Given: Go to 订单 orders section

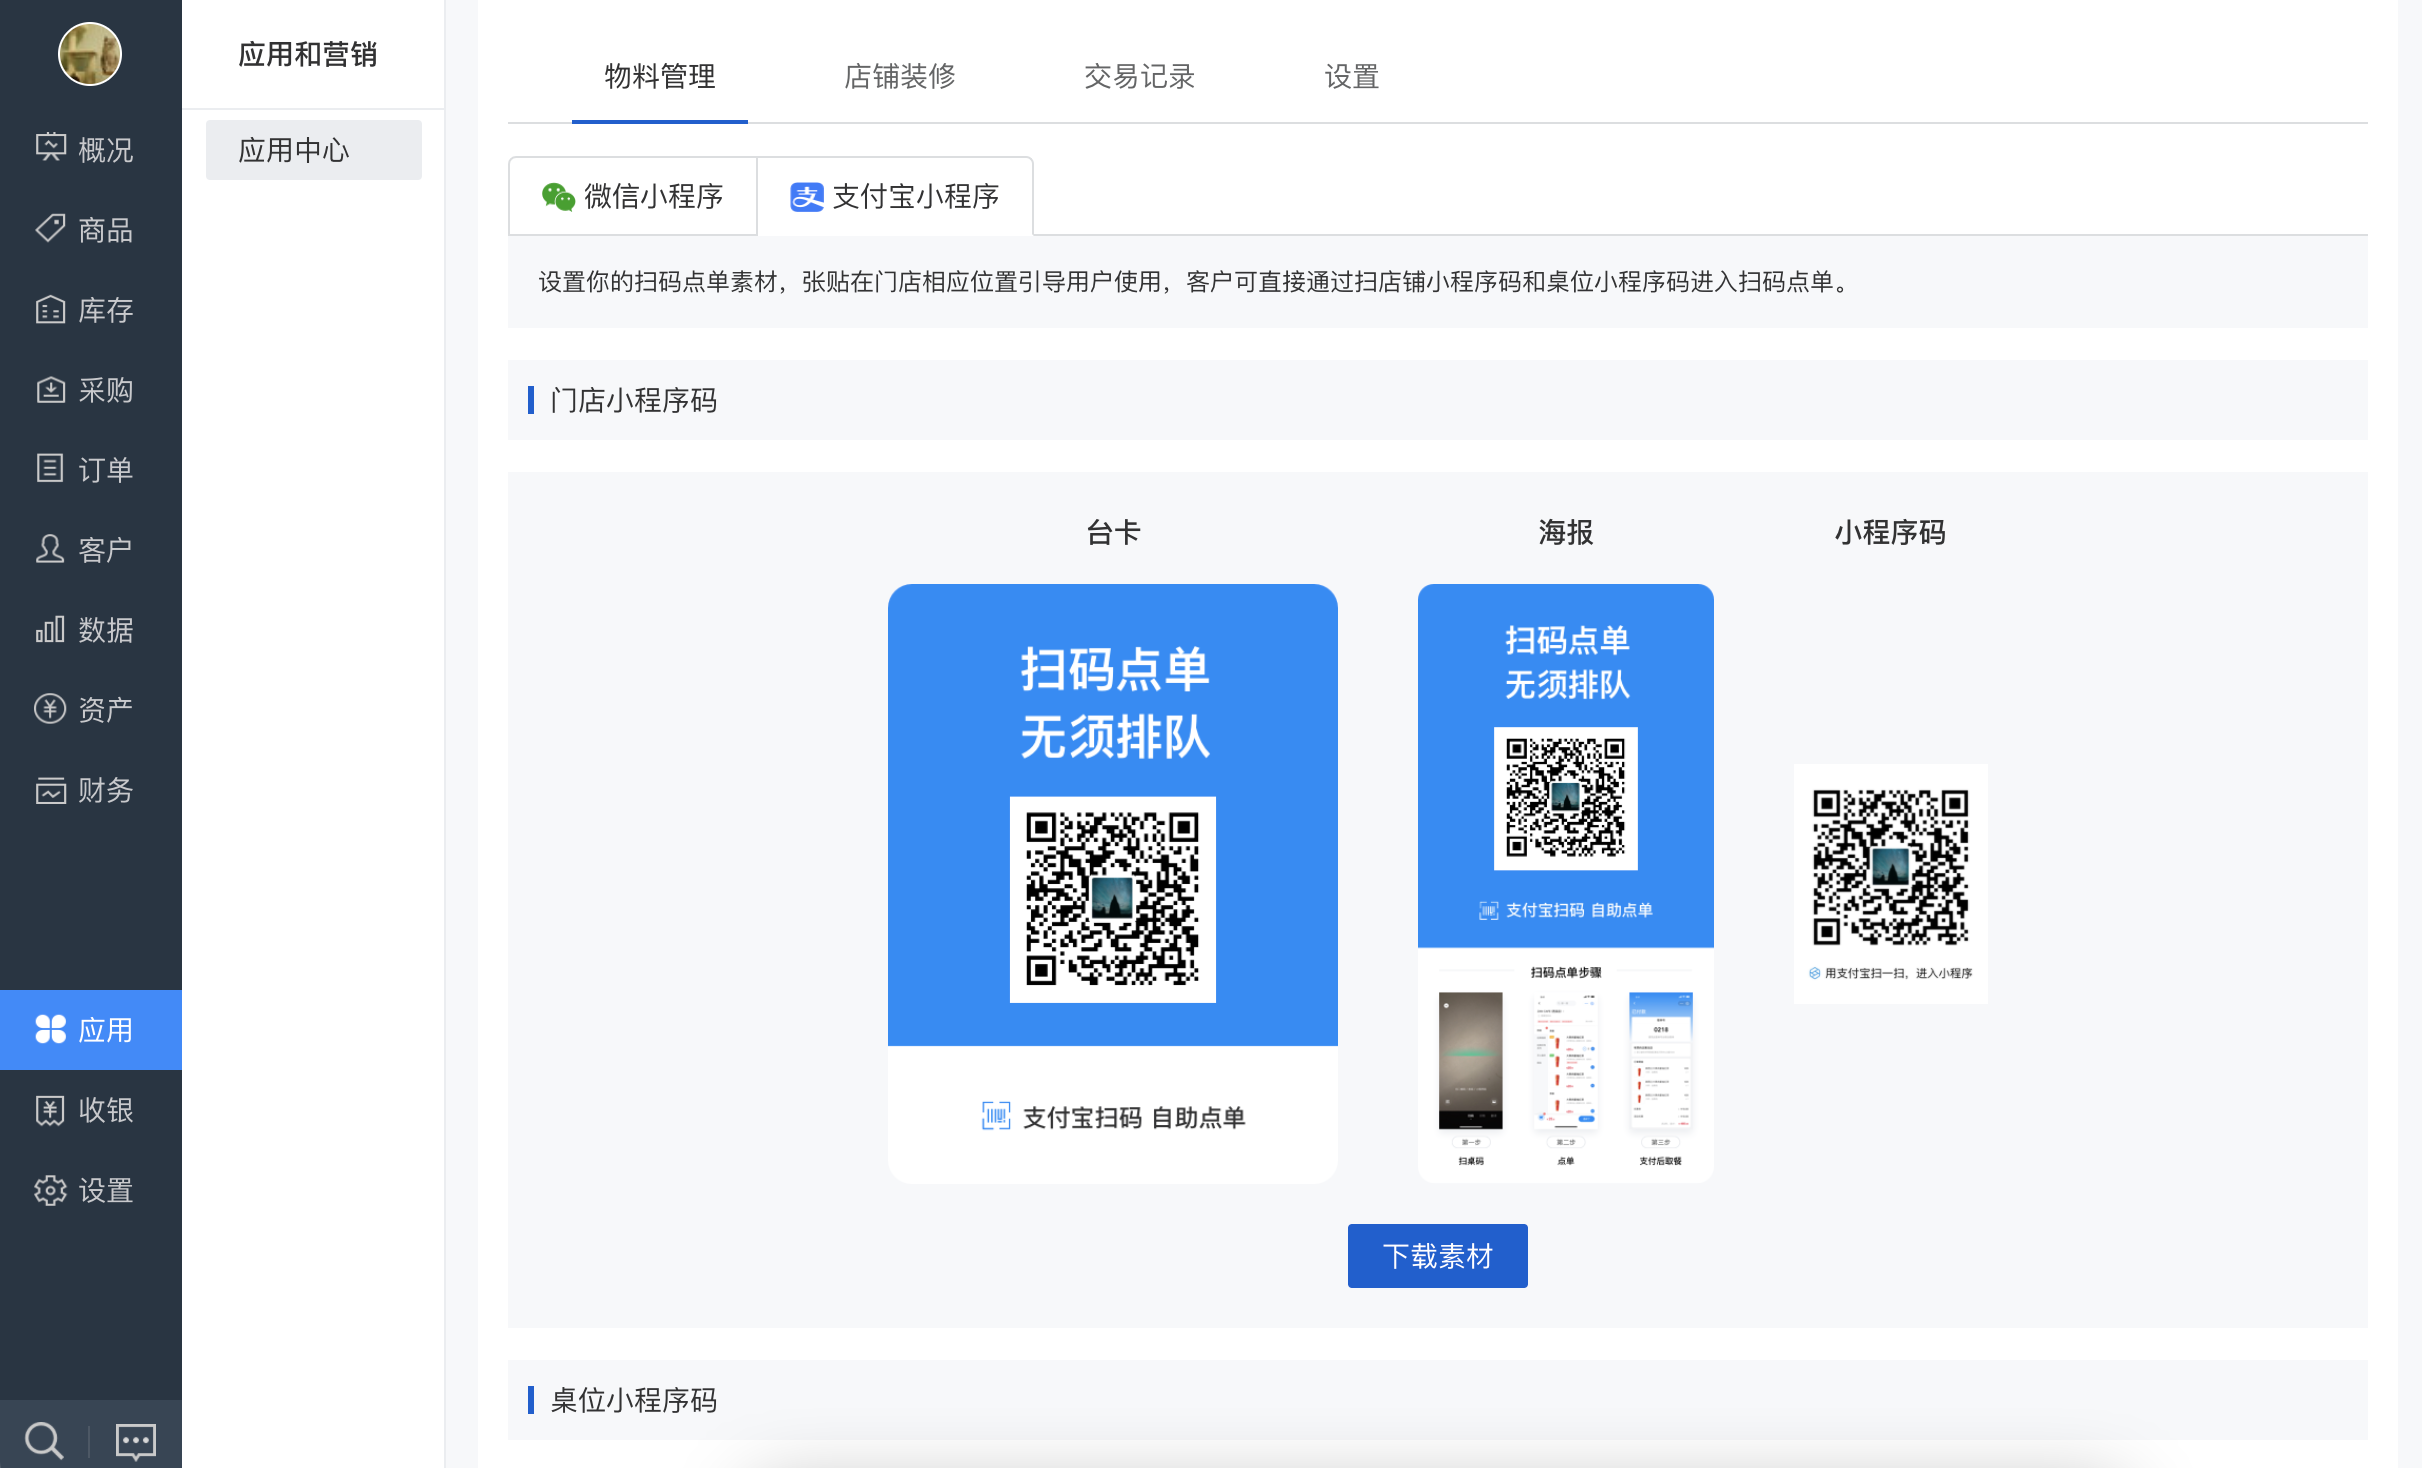Looking at the screenshot, I should [x=51, y=469].
